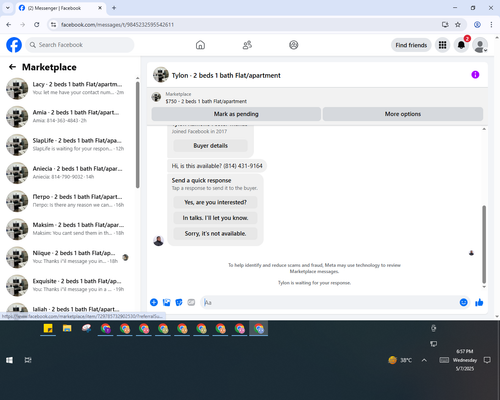Open Nique's conversation

(69, 257)
